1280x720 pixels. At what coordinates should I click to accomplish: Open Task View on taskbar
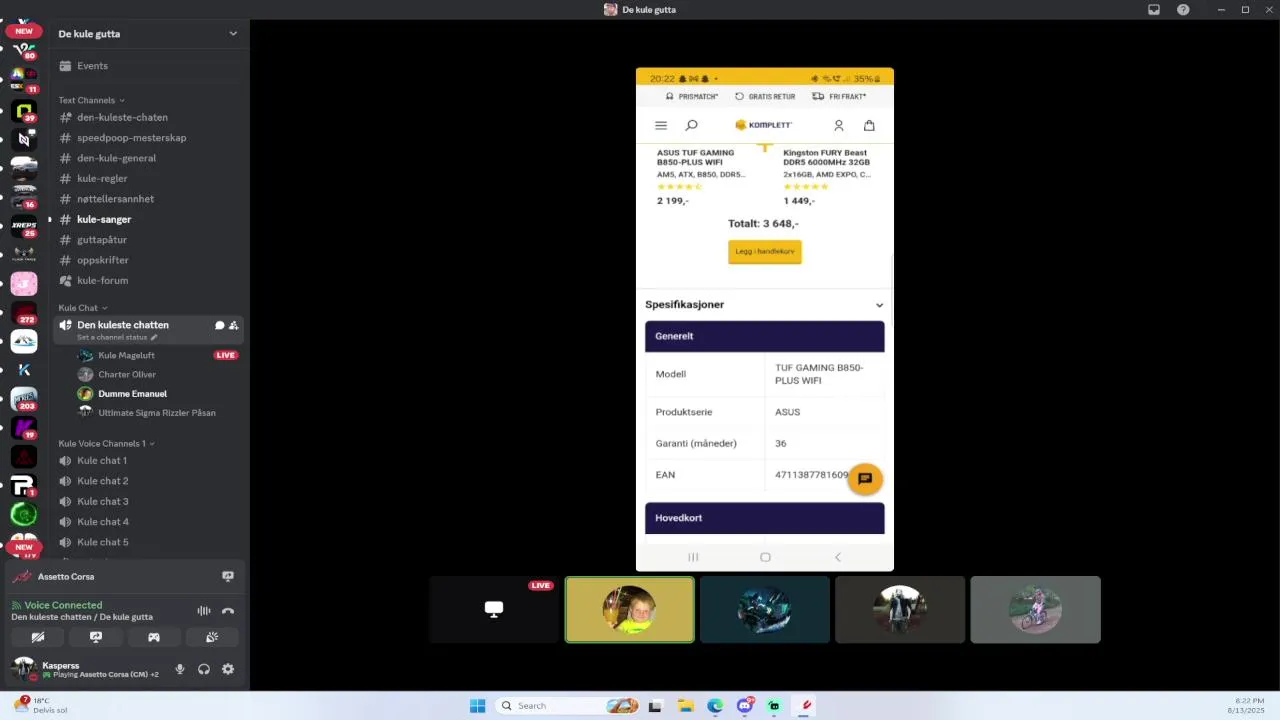tap(655, 706)
